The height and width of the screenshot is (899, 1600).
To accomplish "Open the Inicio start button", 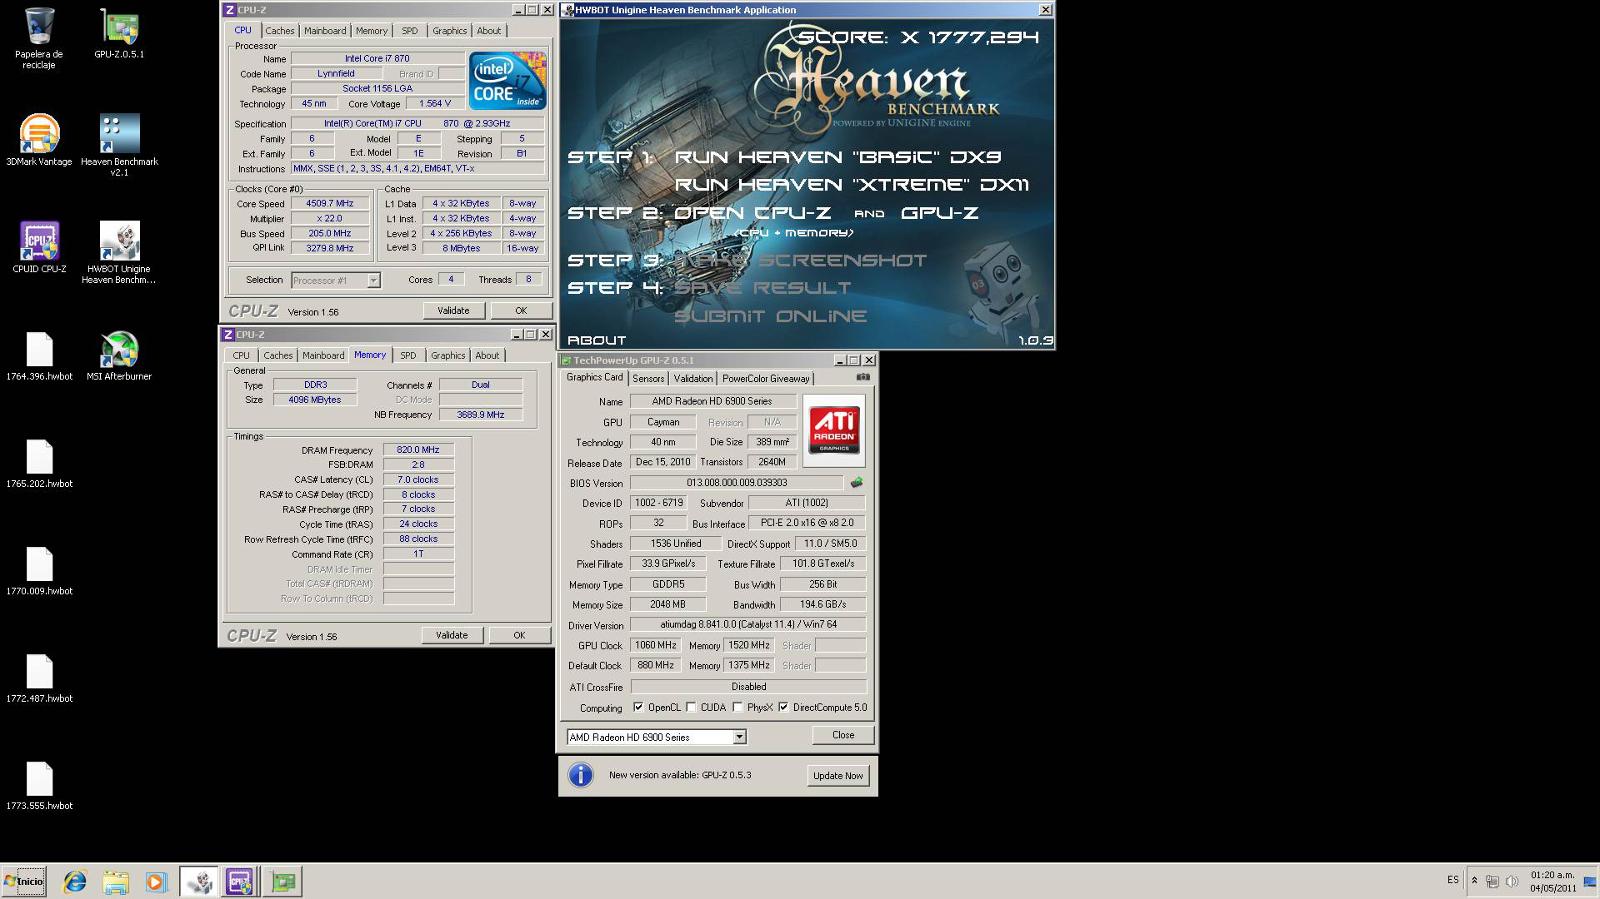I will [x=24, y=881].
